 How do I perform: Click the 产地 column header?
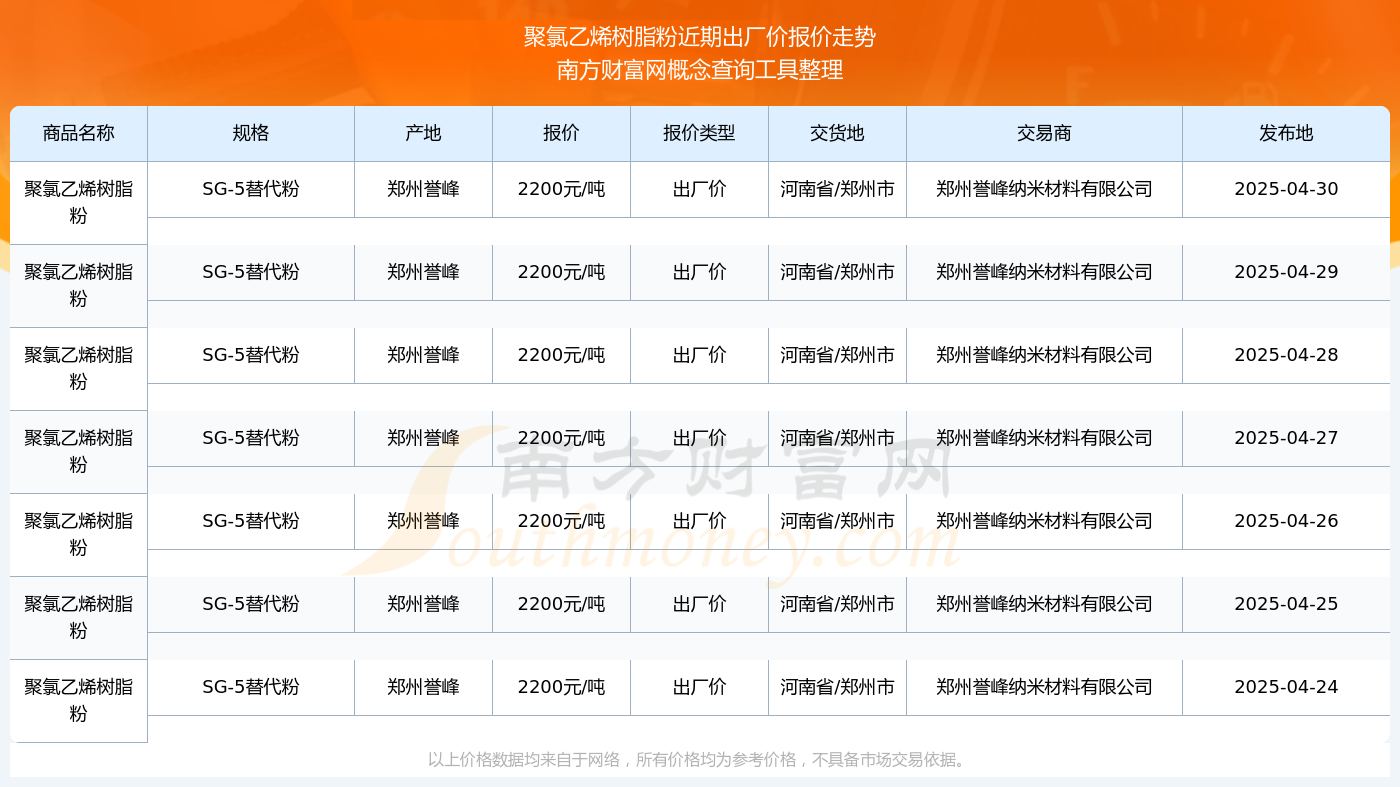click(x=423, y=133)
